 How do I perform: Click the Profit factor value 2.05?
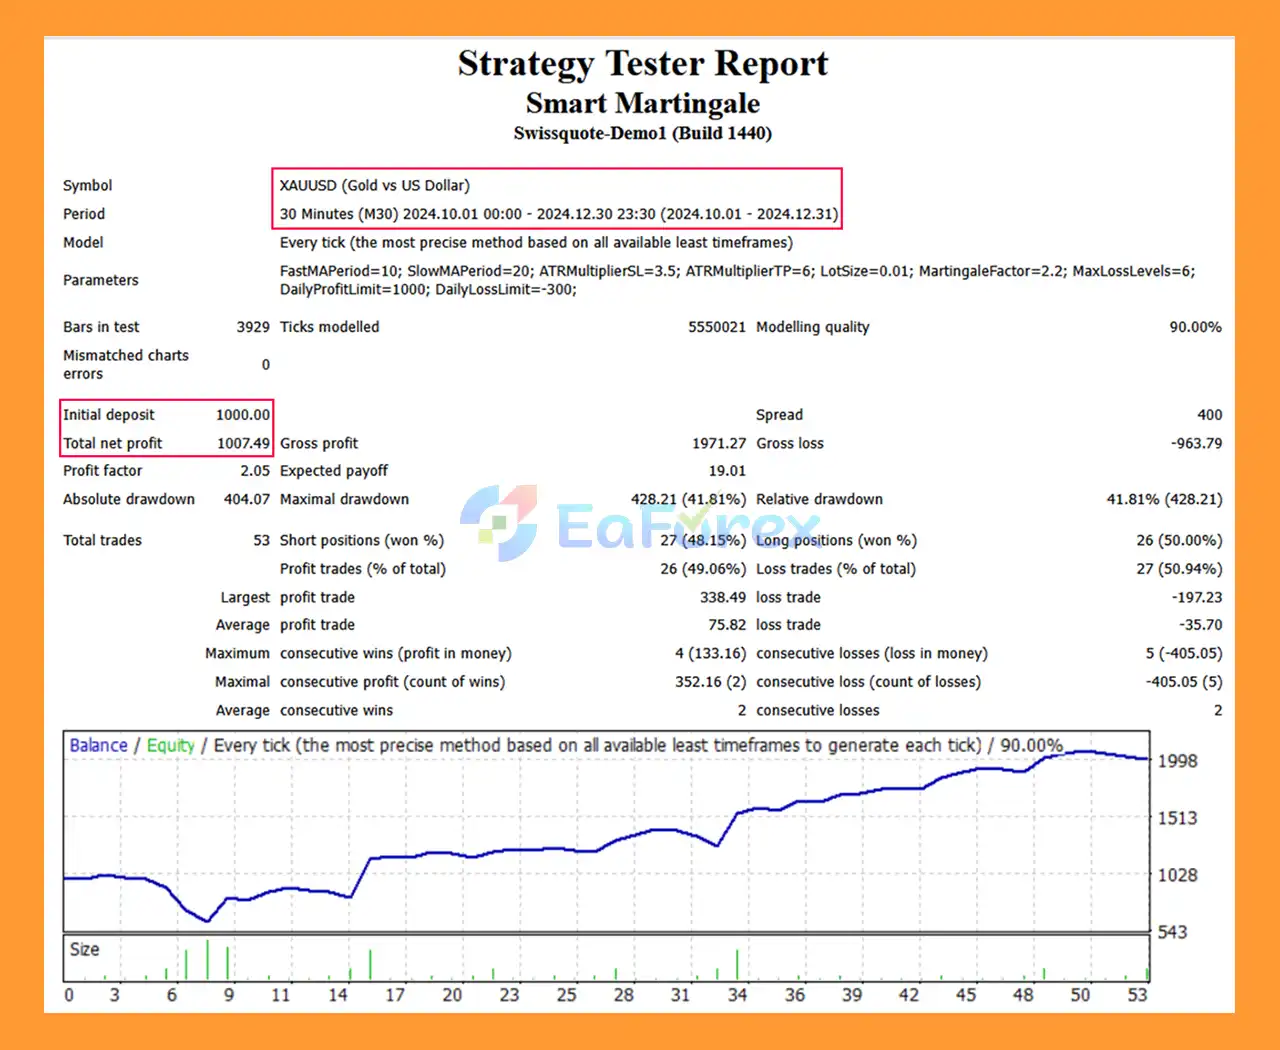254,471
